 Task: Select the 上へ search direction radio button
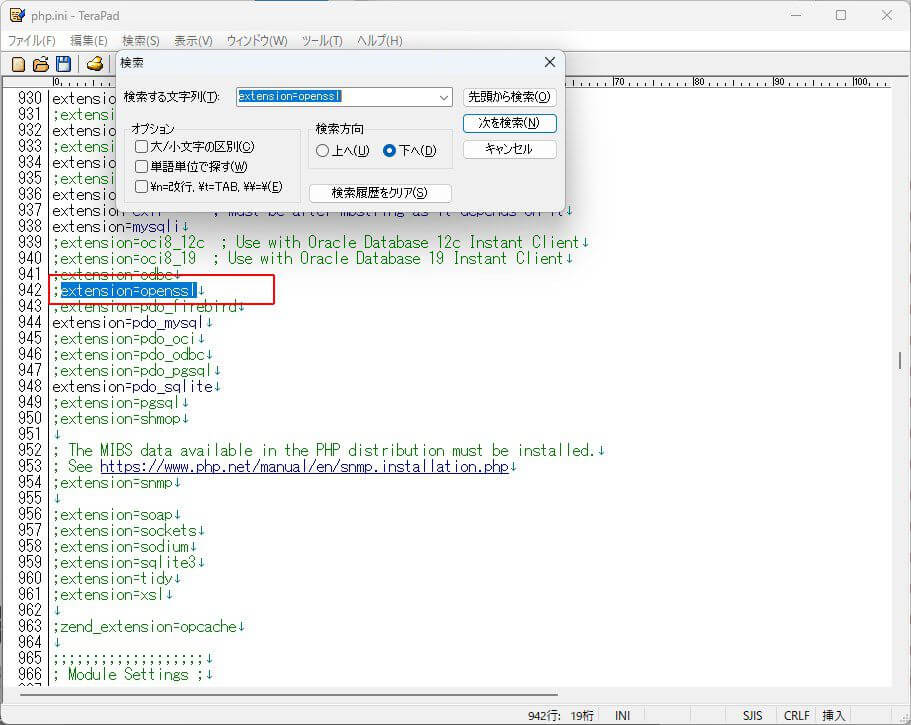tap(322, 151)
